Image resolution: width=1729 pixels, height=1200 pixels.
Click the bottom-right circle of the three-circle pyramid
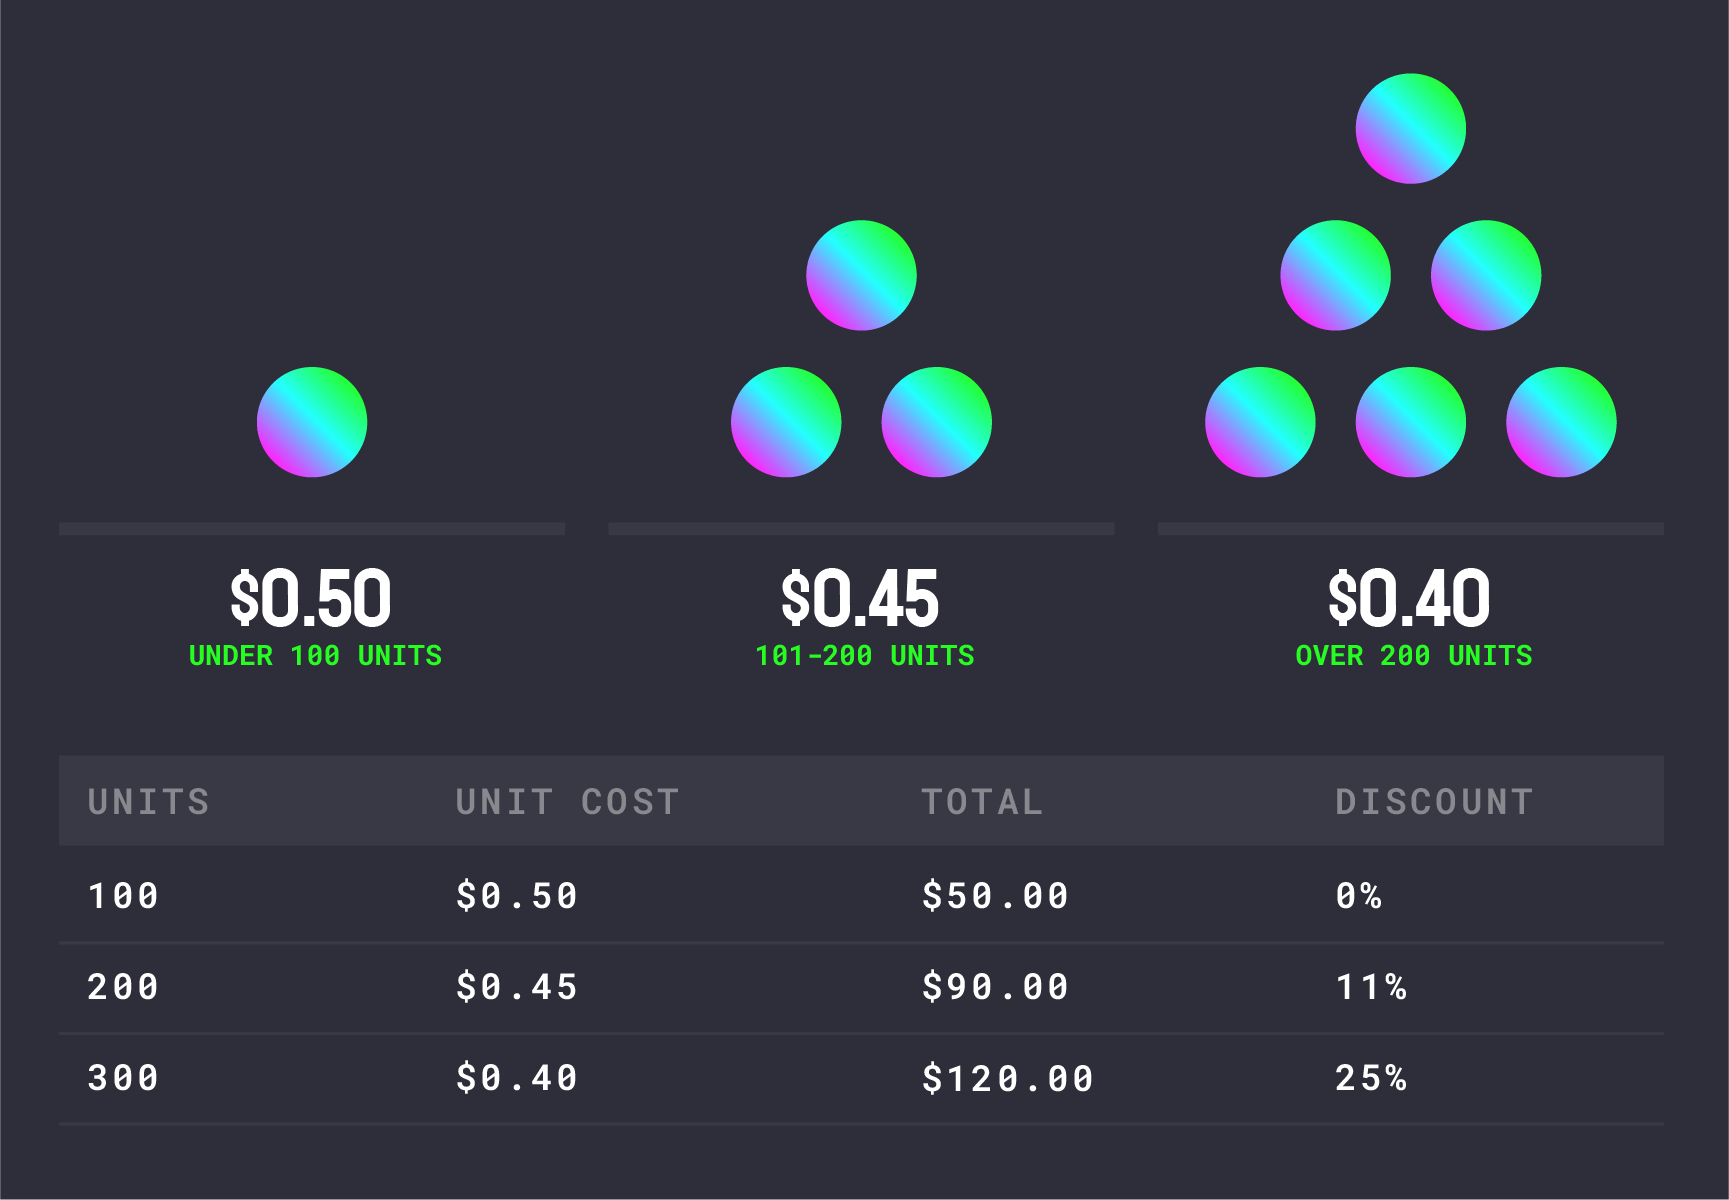point(936,422)
